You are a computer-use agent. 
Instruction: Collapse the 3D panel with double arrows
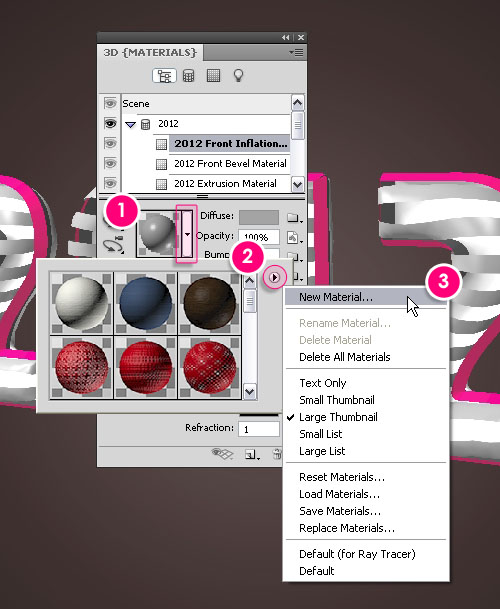[x=286, y=38]
